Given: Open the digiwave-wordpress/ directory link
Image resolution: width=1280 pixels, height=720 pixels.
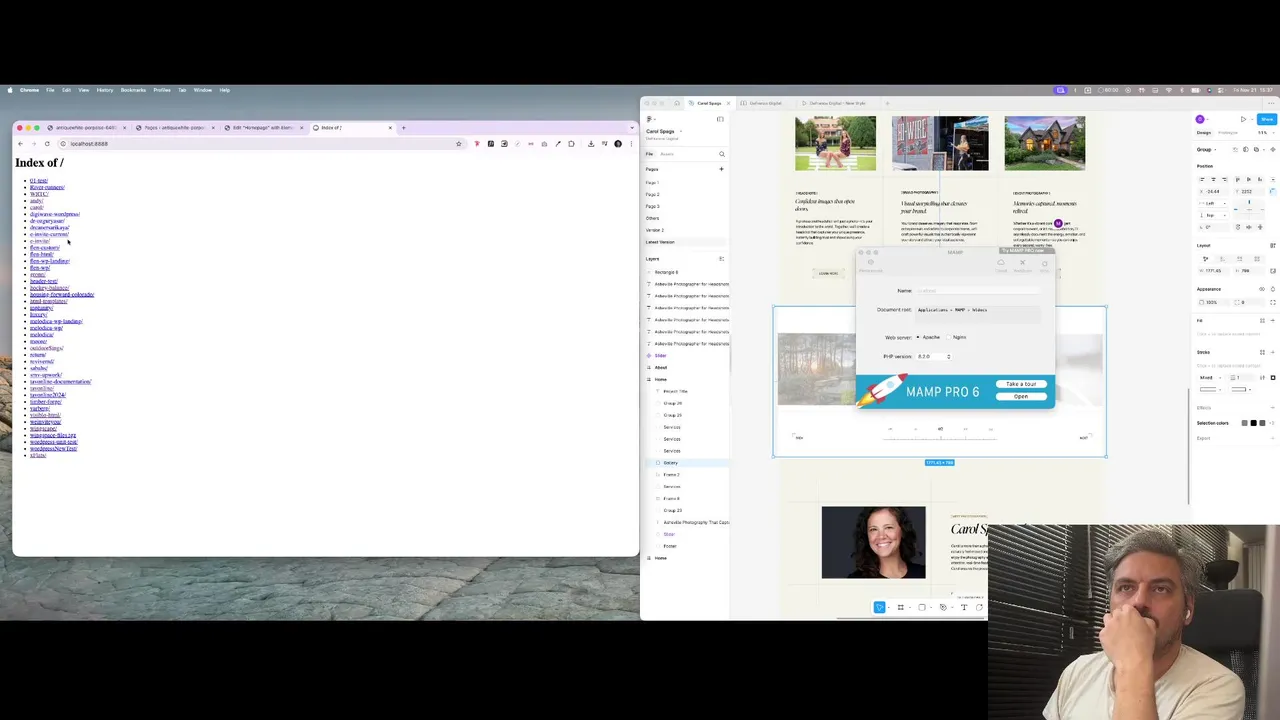Looking at the screenshot, I should click(x=55, y=215).
